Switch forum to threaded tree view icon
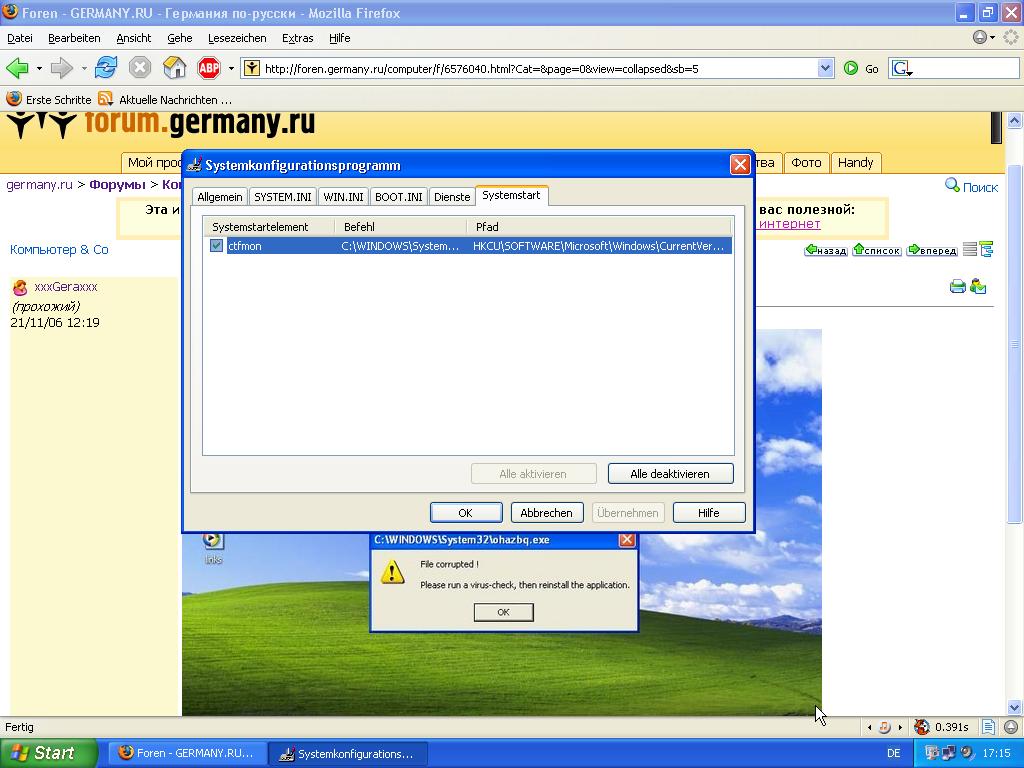Viewport: 1024px width, 768px height. point(986,249)
